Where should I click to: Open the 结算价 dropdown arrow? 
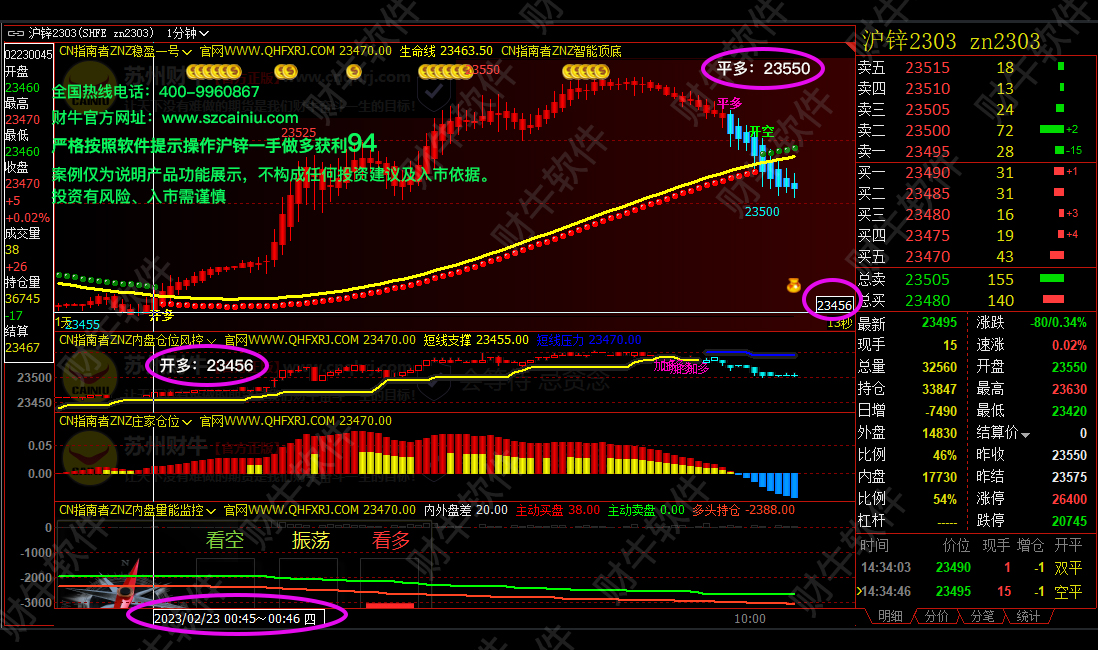pyautogui.click(x=1026, y=435)
